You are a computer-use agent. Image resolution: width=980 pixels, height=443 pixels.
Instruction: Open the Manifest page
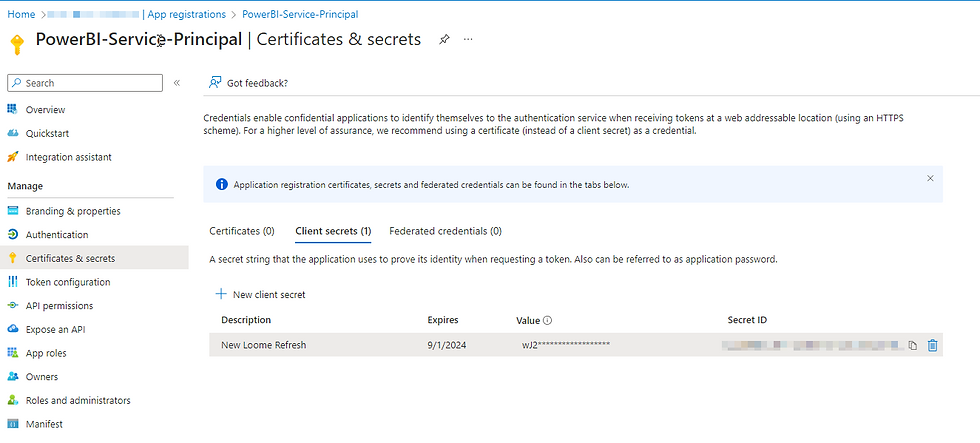pos(44,425)
